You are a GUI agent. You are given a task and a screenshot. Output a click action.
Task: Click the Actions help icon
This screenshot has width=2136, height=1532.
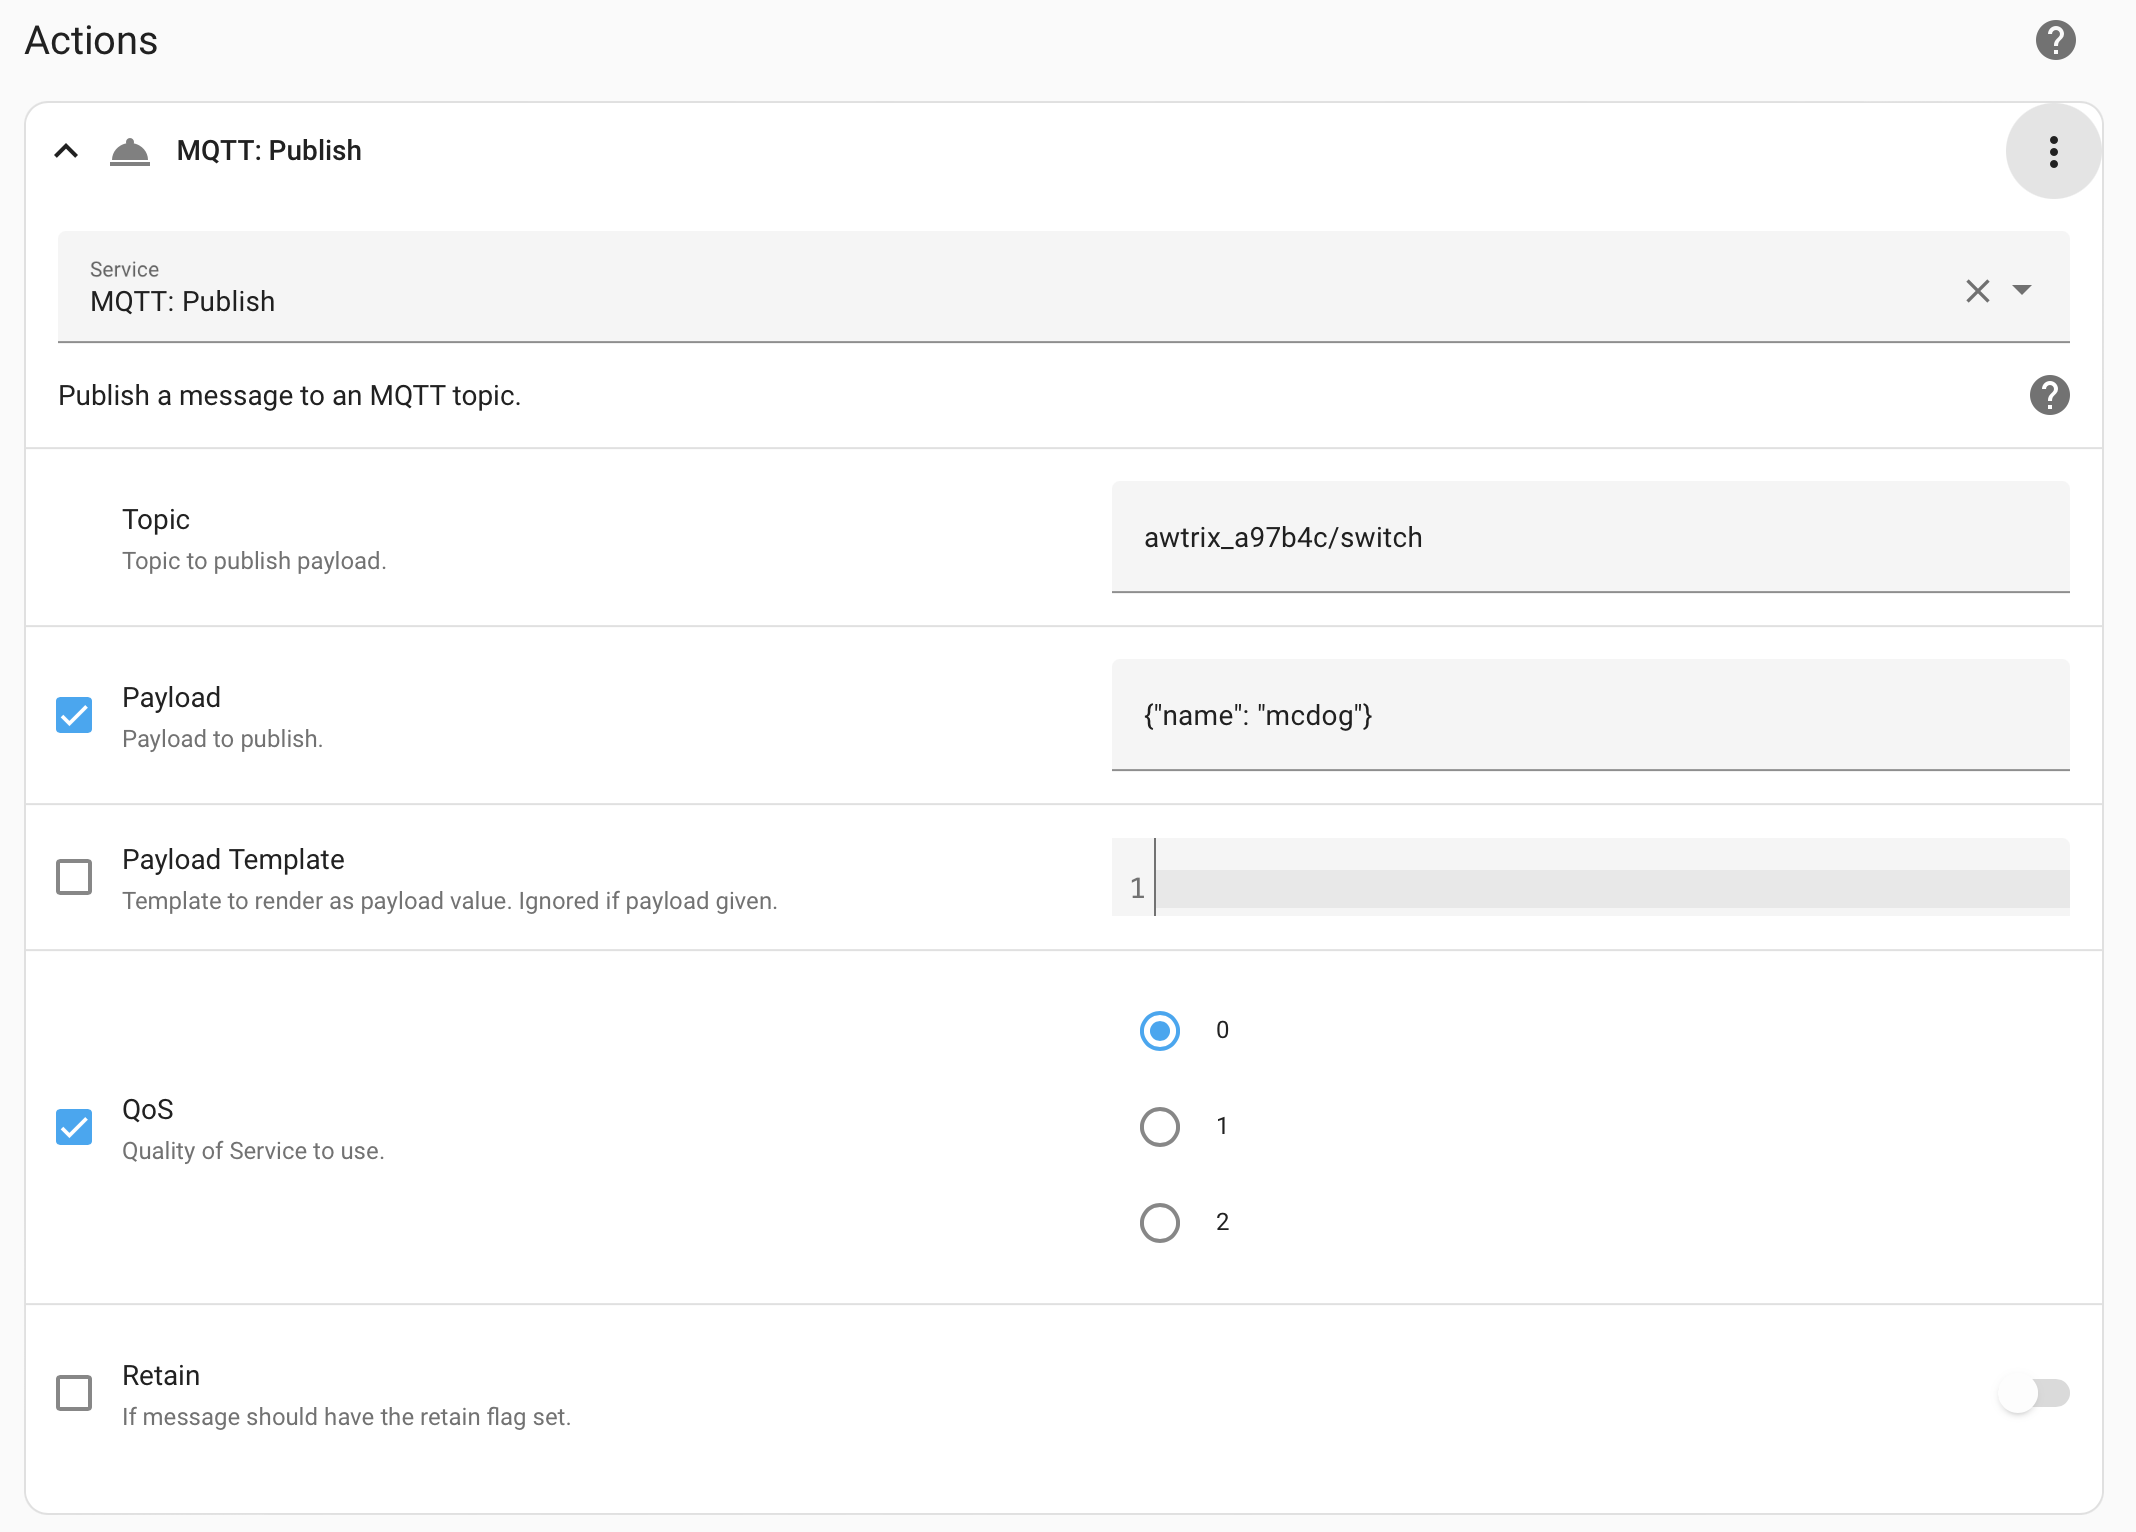pyautogui.click(x=2056, y=40)
